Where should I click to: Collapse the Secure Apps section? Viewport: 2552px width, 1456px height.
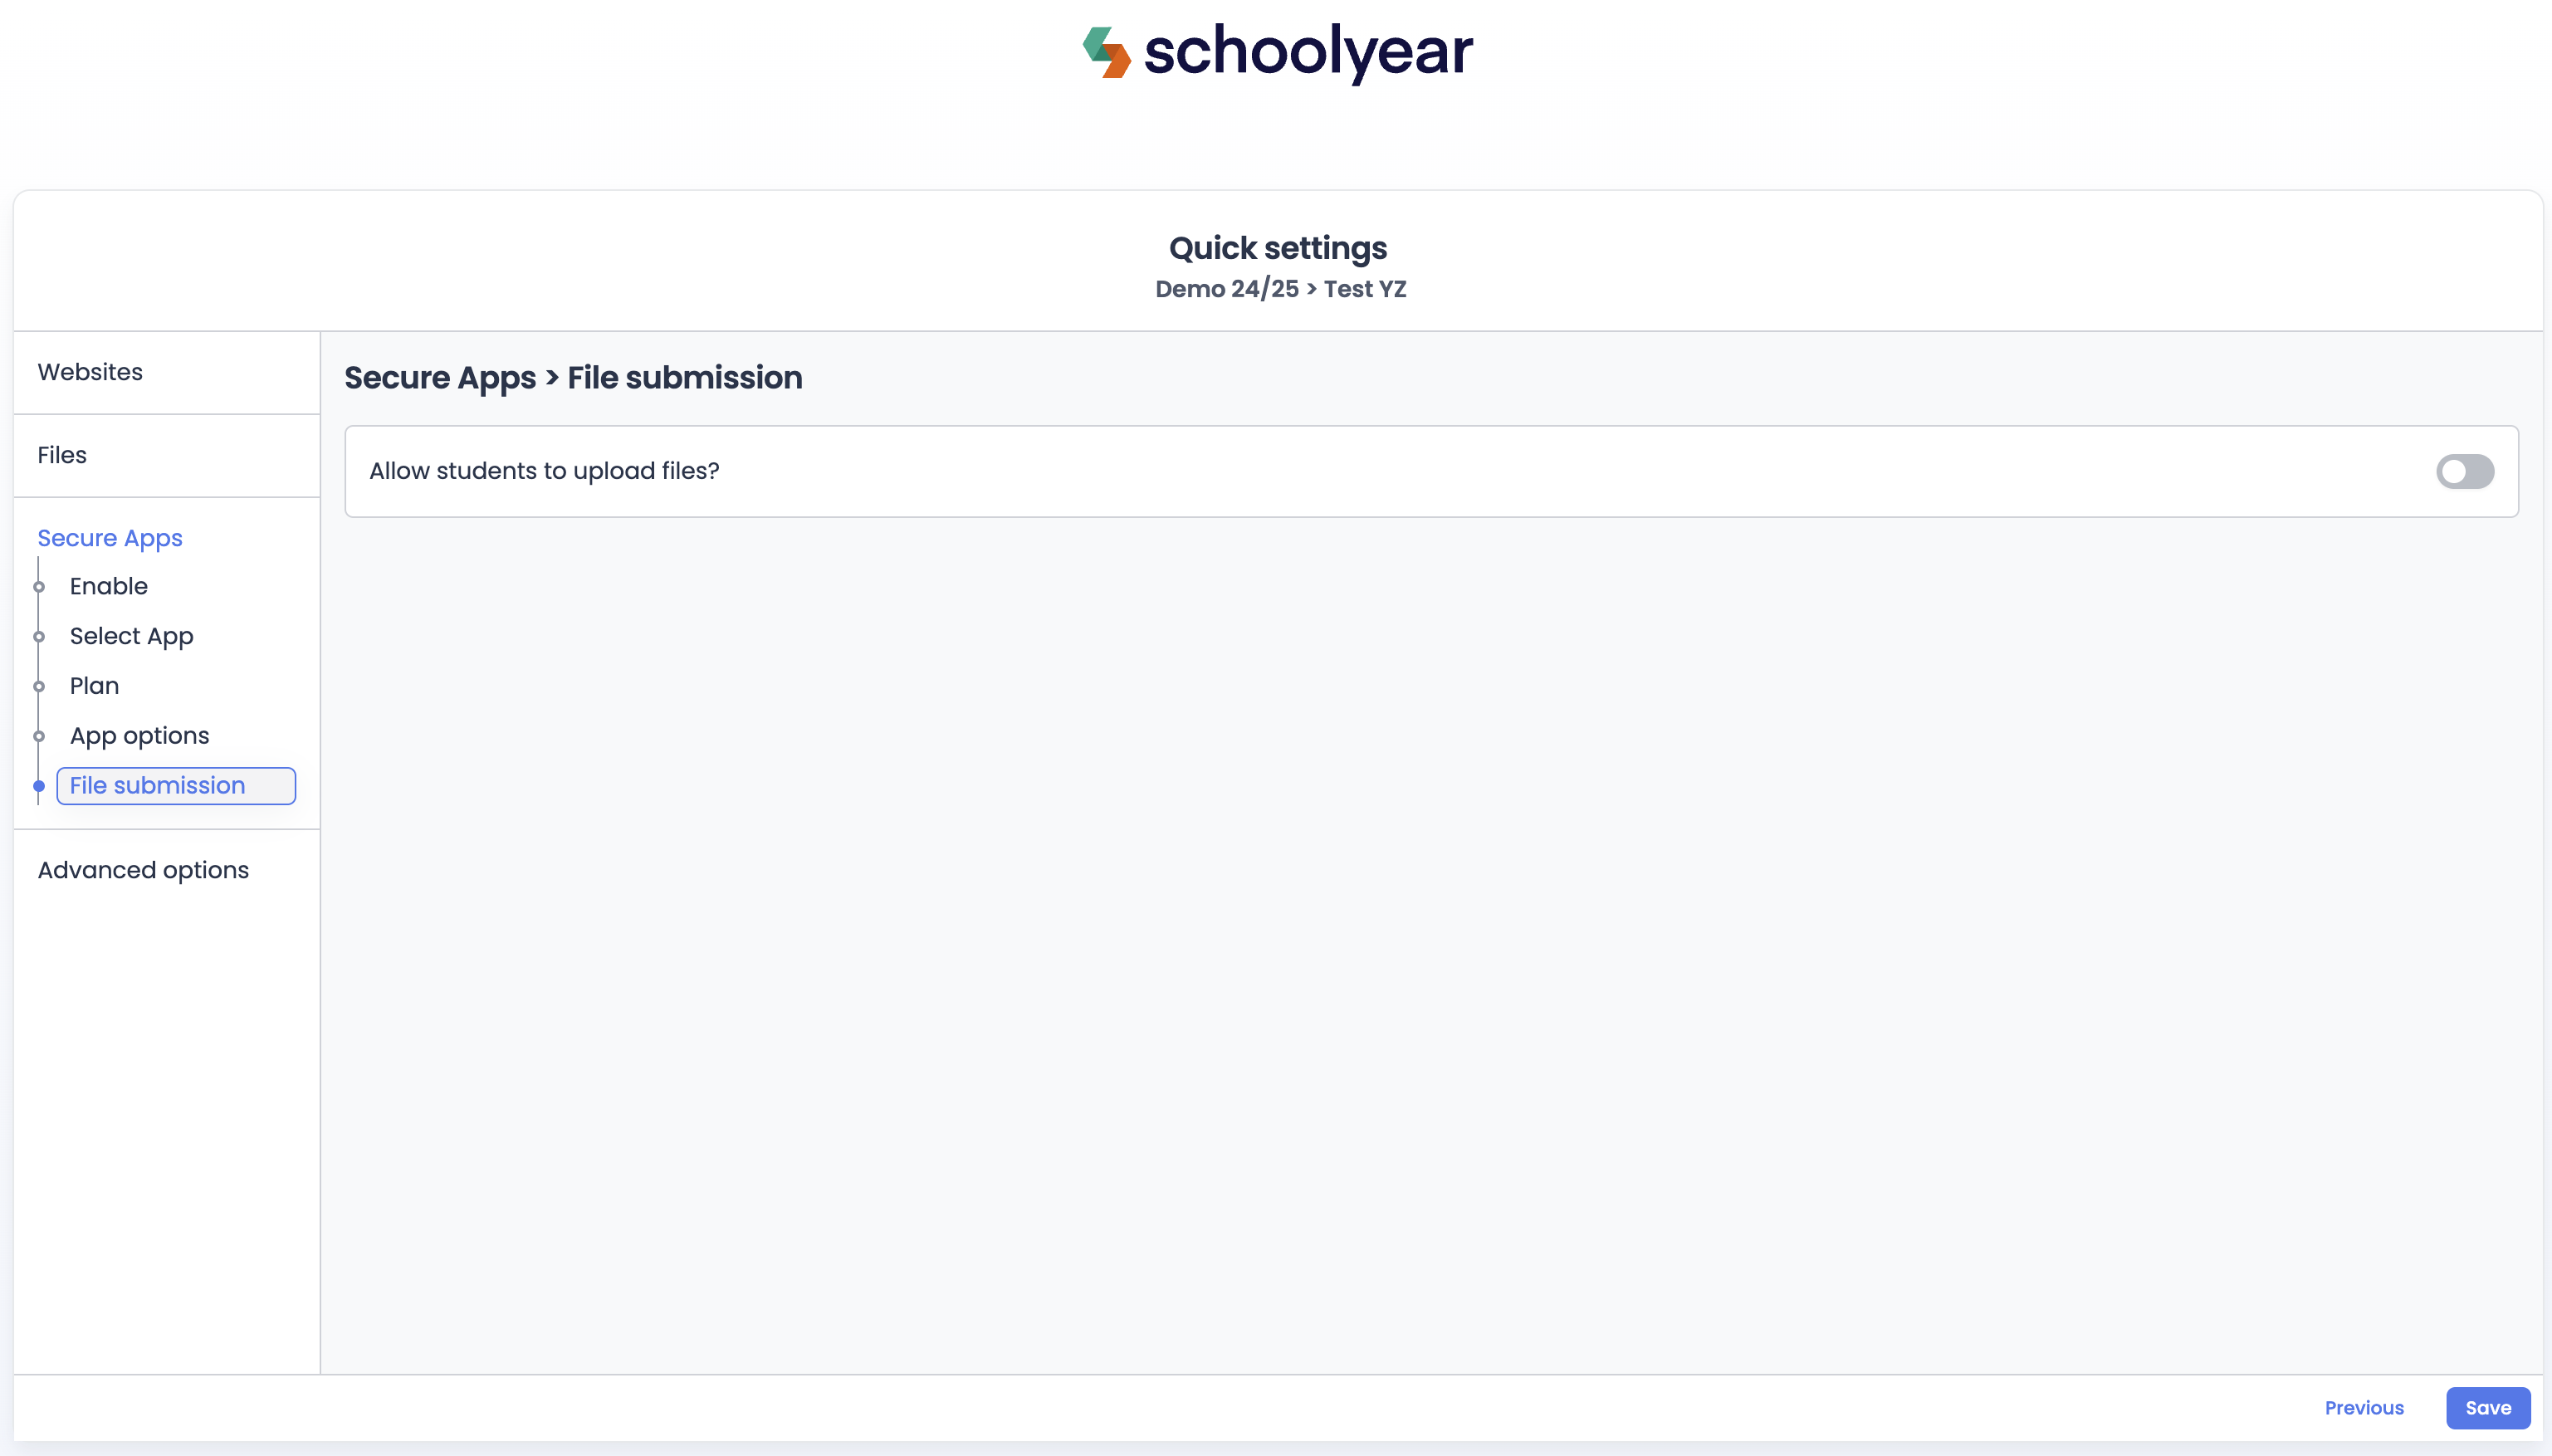(110, 538)
